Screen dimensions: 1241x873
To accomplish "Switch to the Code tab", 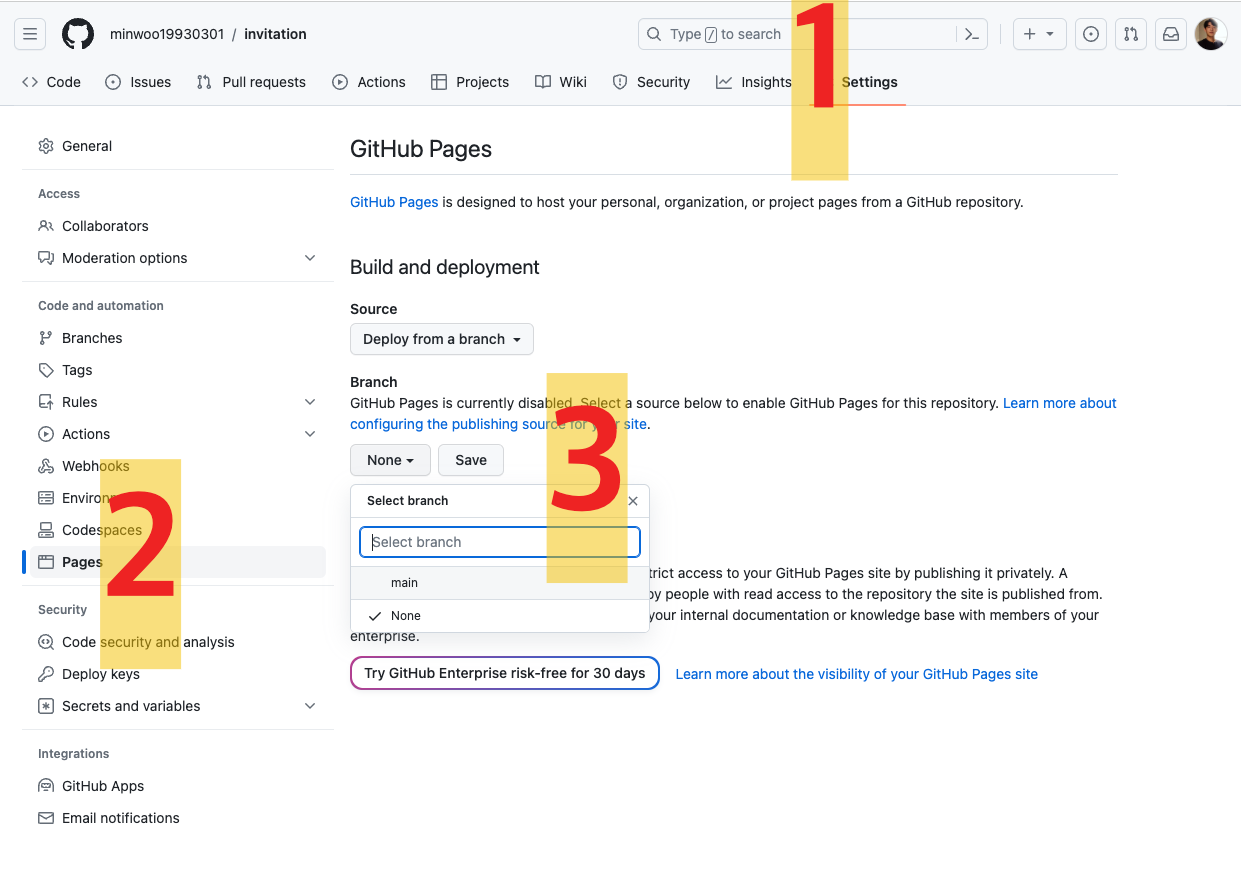I will [x=51, y=82].
